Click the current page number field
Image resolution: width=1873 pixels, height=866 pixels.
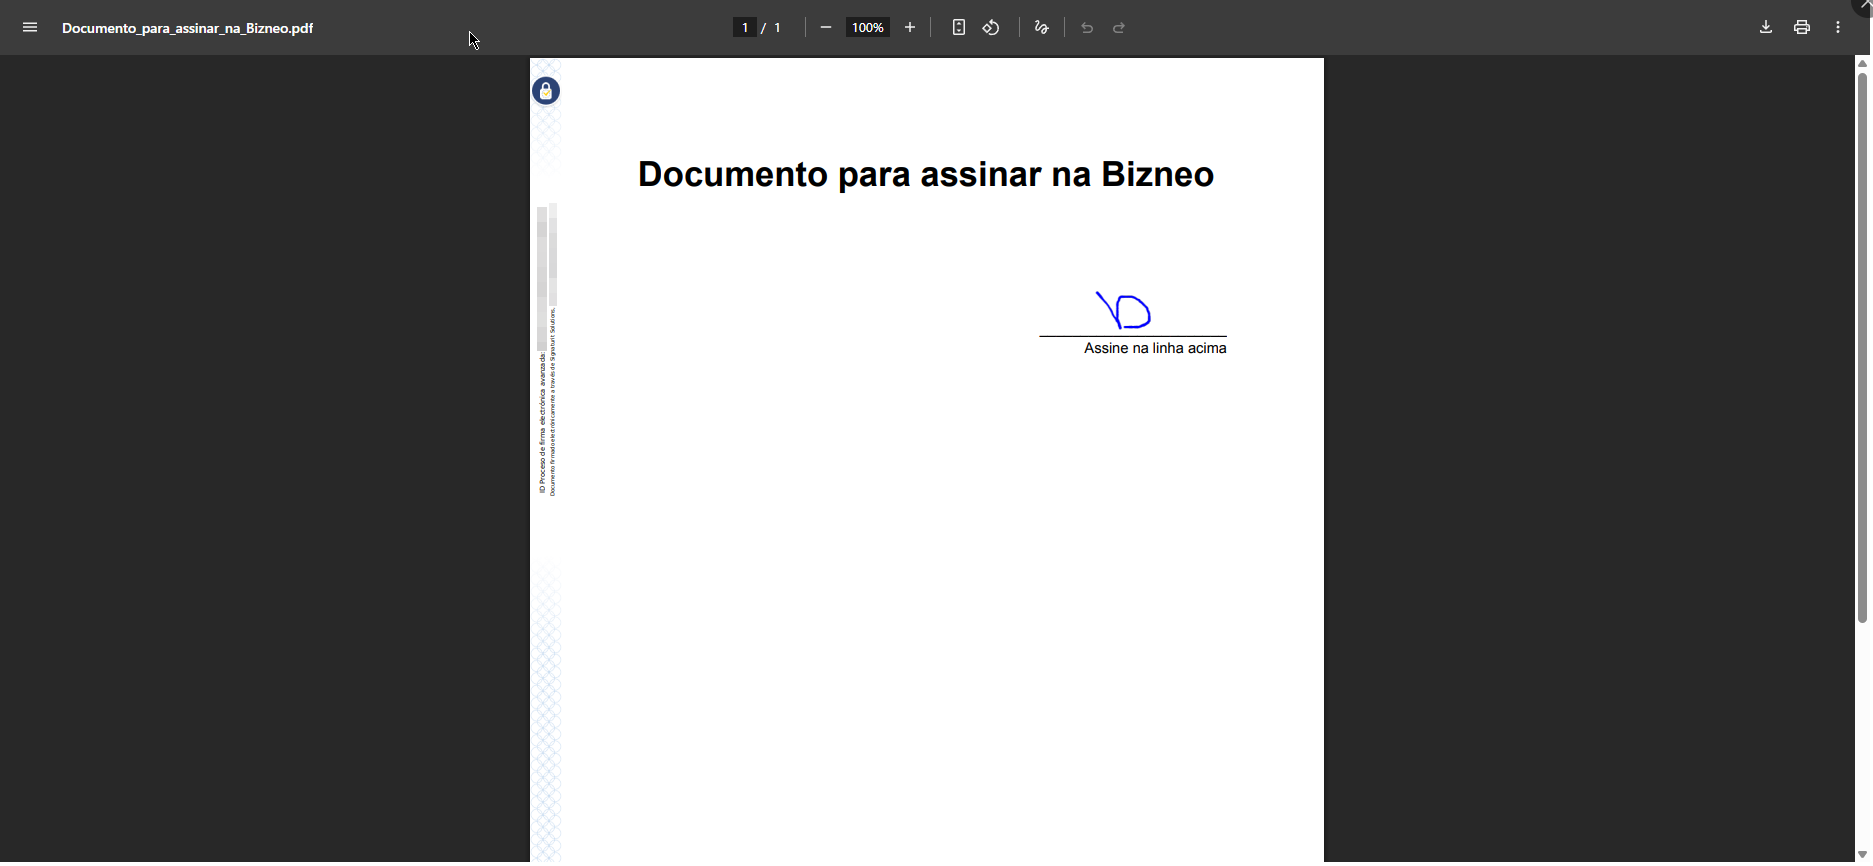tap(745, 28)
